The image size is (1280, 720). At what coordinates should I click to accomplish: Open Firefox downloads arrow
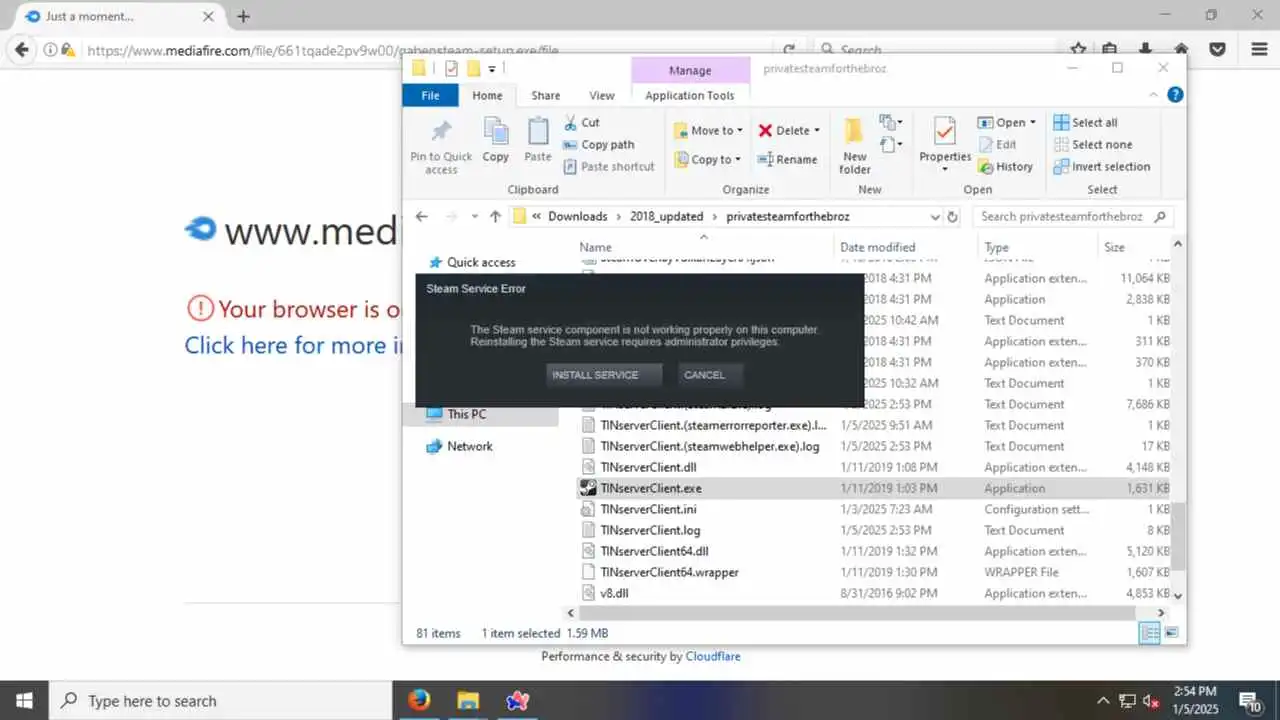click(1147, 49)
